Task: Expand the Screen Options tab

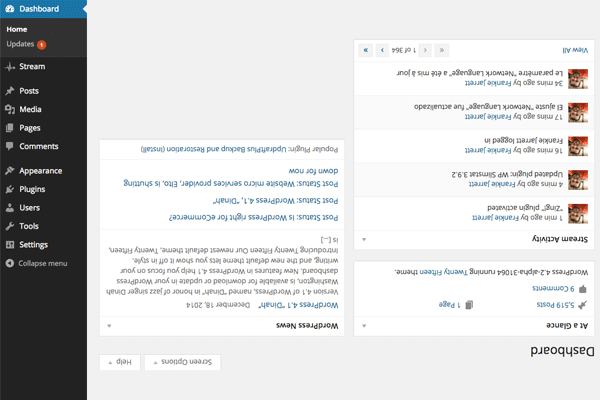Action: 183,362
